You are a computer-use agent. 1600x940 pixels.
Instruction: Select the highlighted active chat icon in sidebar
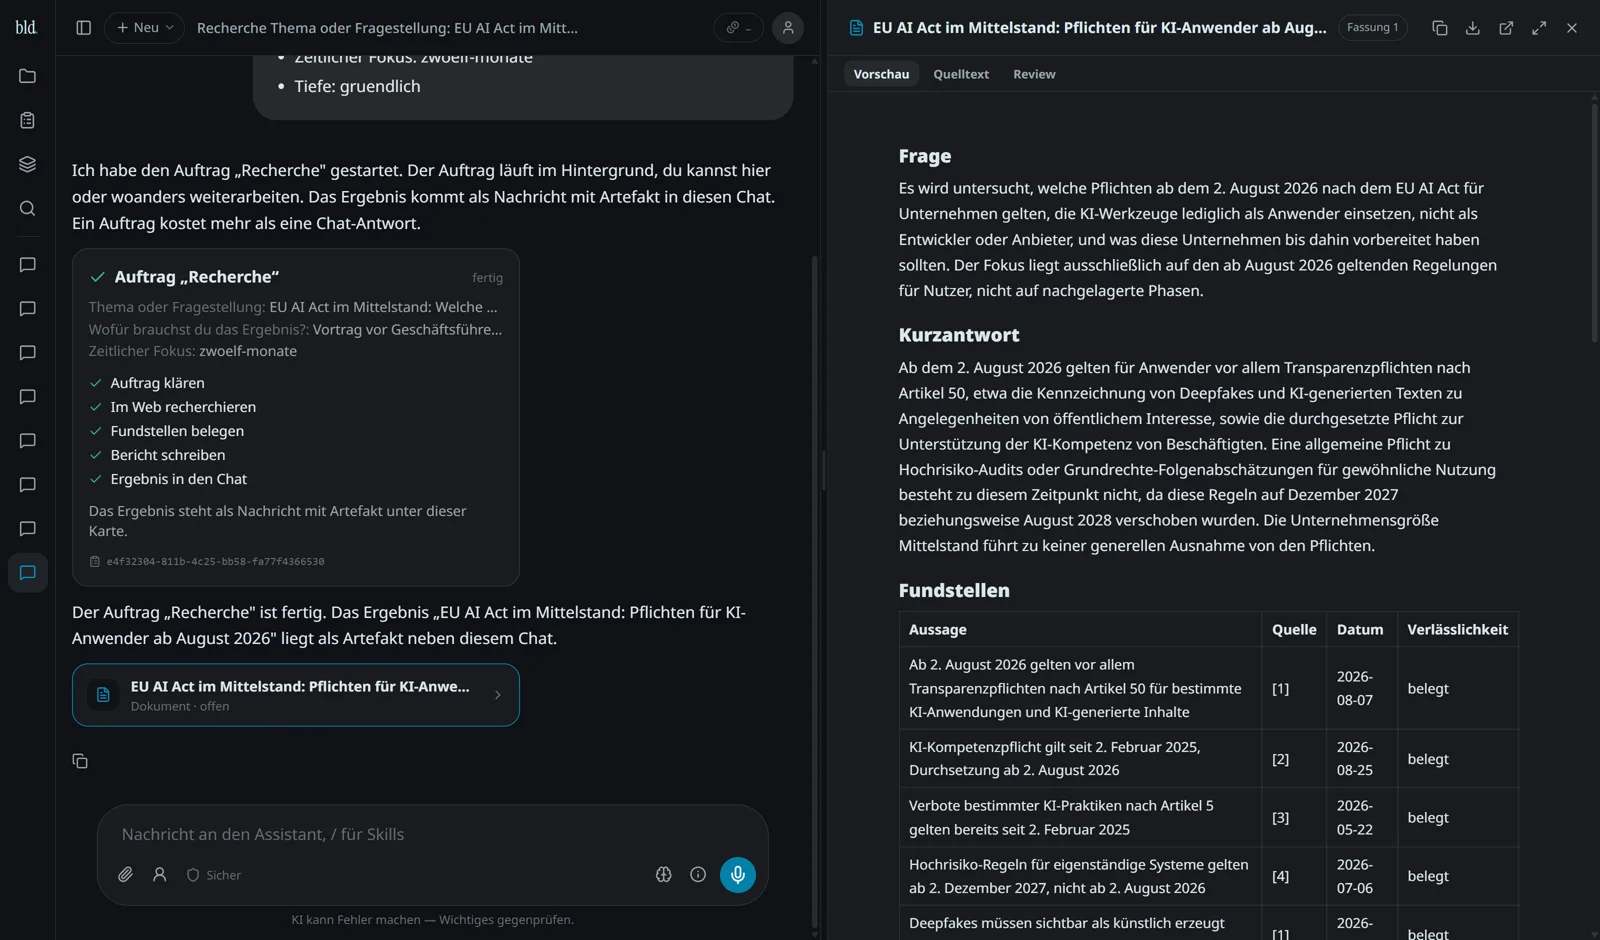(27, 573)
